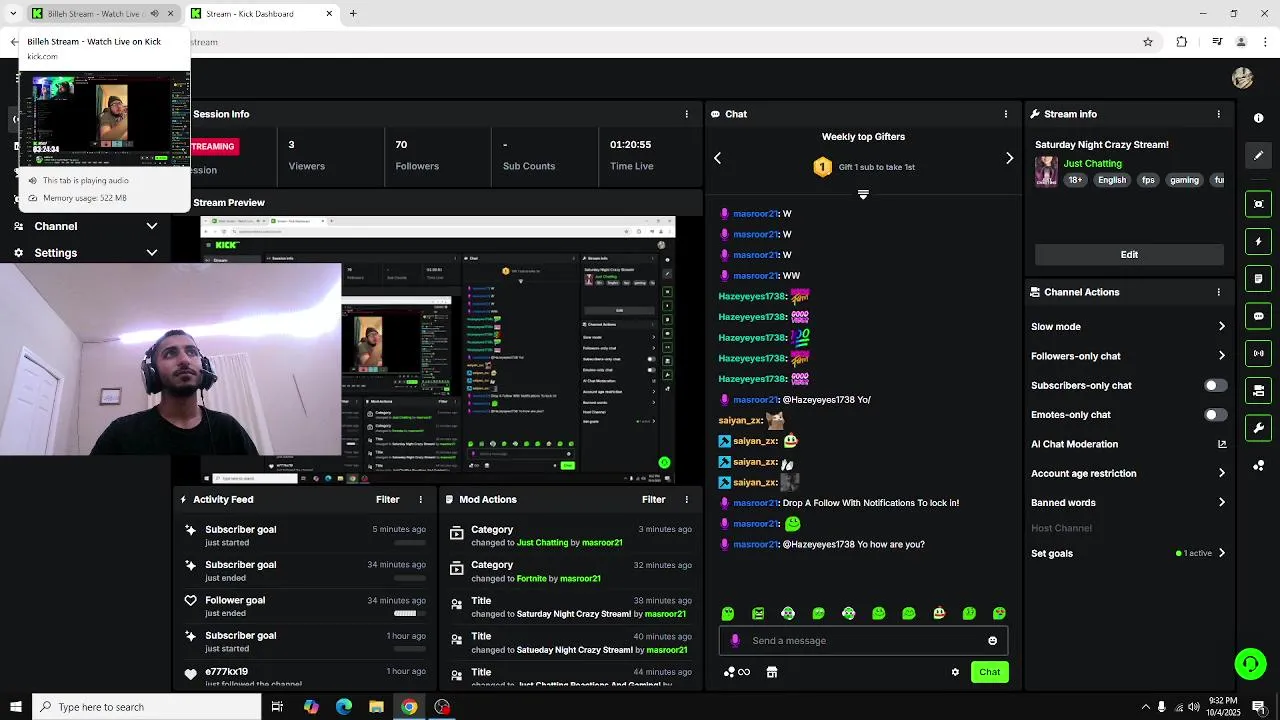1280x720 pixels.
Task: Toggle the stream preview panel icon in sidebar
Action: click(x=1258, y=204)
